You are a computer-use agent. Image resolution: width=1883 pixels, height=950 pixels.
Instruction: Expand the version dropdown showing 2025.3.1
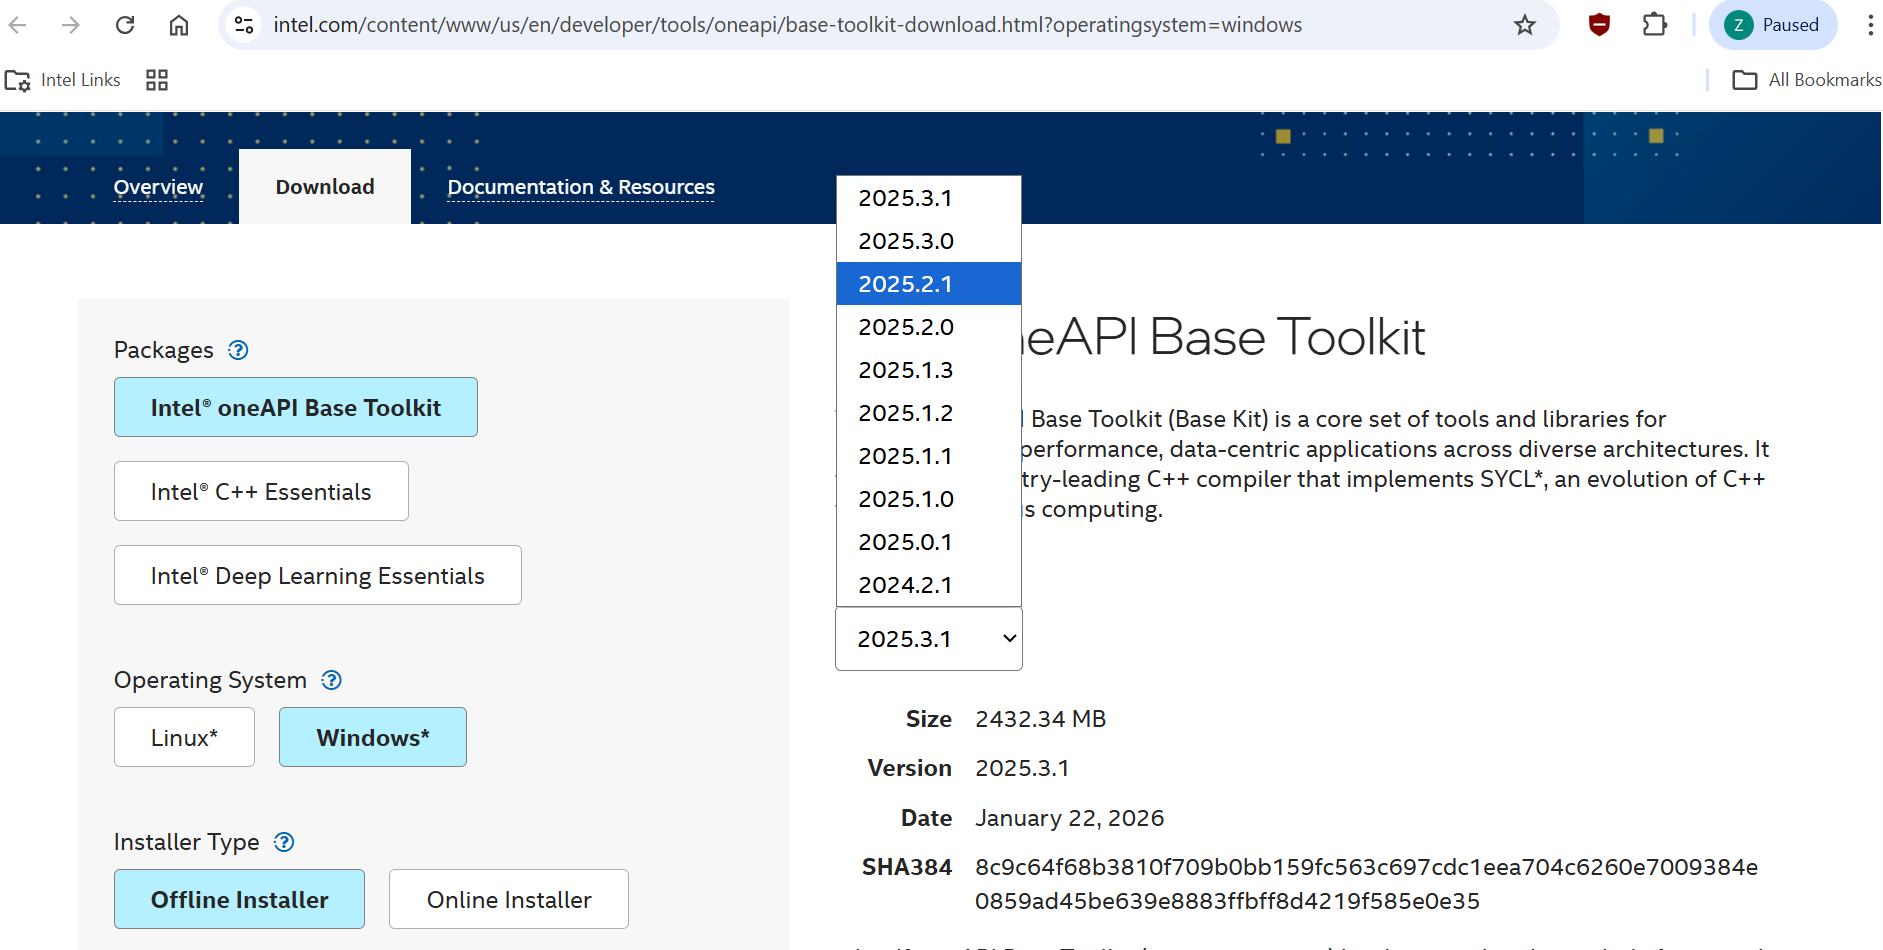point(928,639)
